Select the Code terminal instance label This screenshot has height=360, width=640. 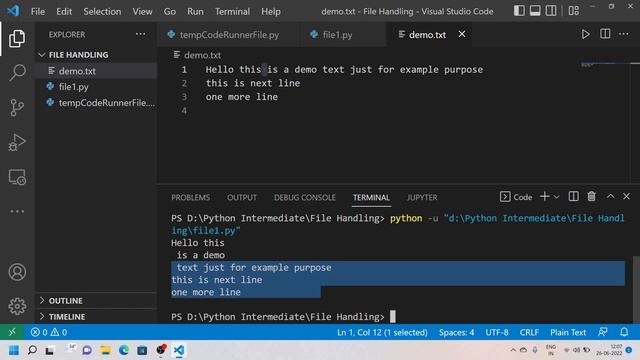click(516, 197)
